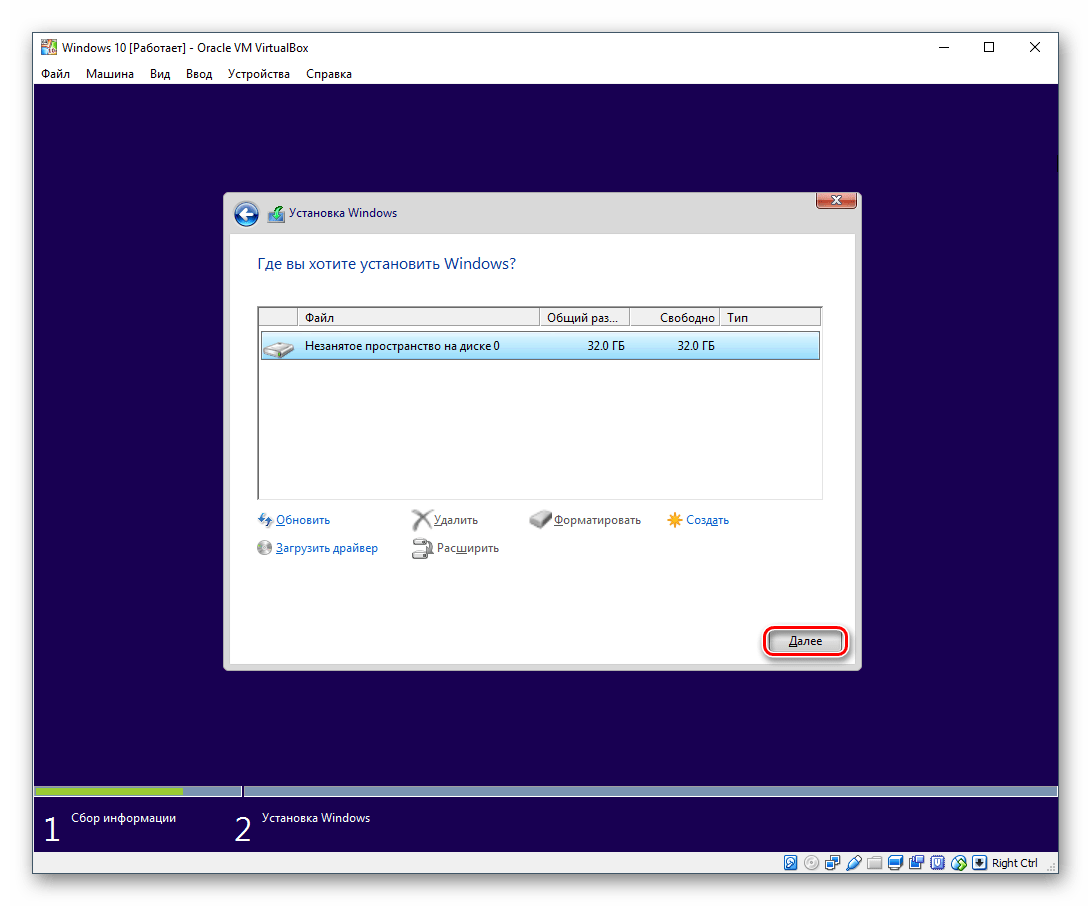Screen dimensions: 1091x906
Task: Click the Свободно column header
Action: (674, 317)
